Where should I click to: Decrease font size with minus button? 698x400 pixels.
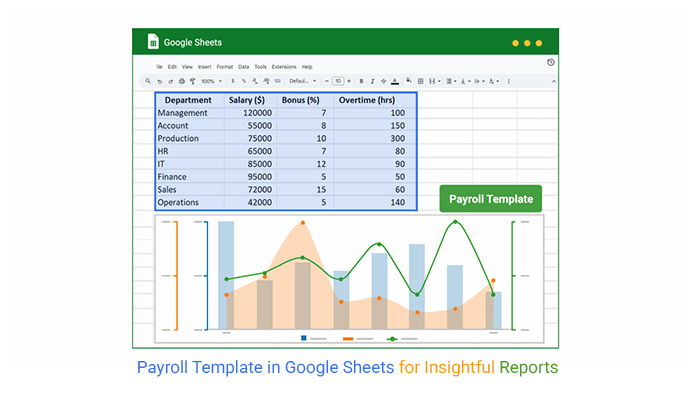327,81
